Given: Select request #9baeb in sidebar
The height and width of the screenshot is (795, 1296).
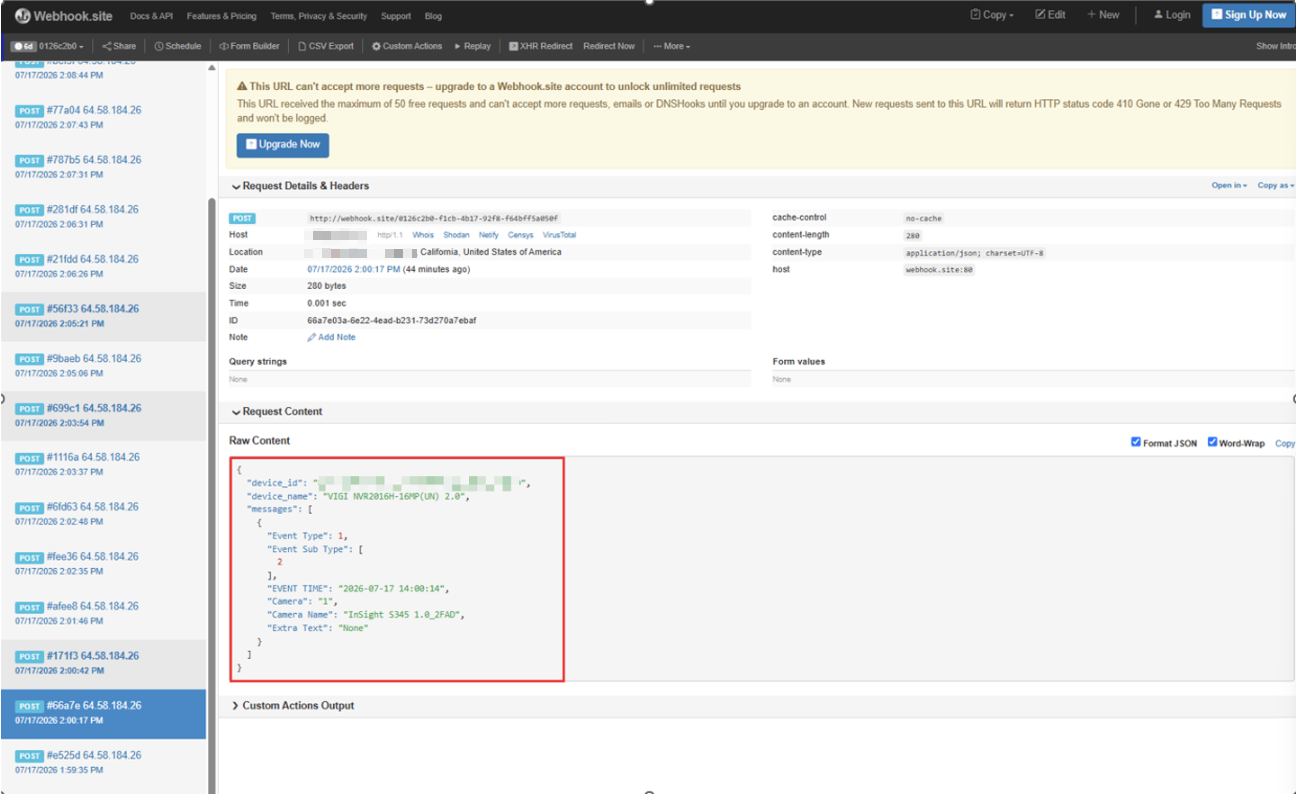Looking at the screenshot, I should point(103,365).
